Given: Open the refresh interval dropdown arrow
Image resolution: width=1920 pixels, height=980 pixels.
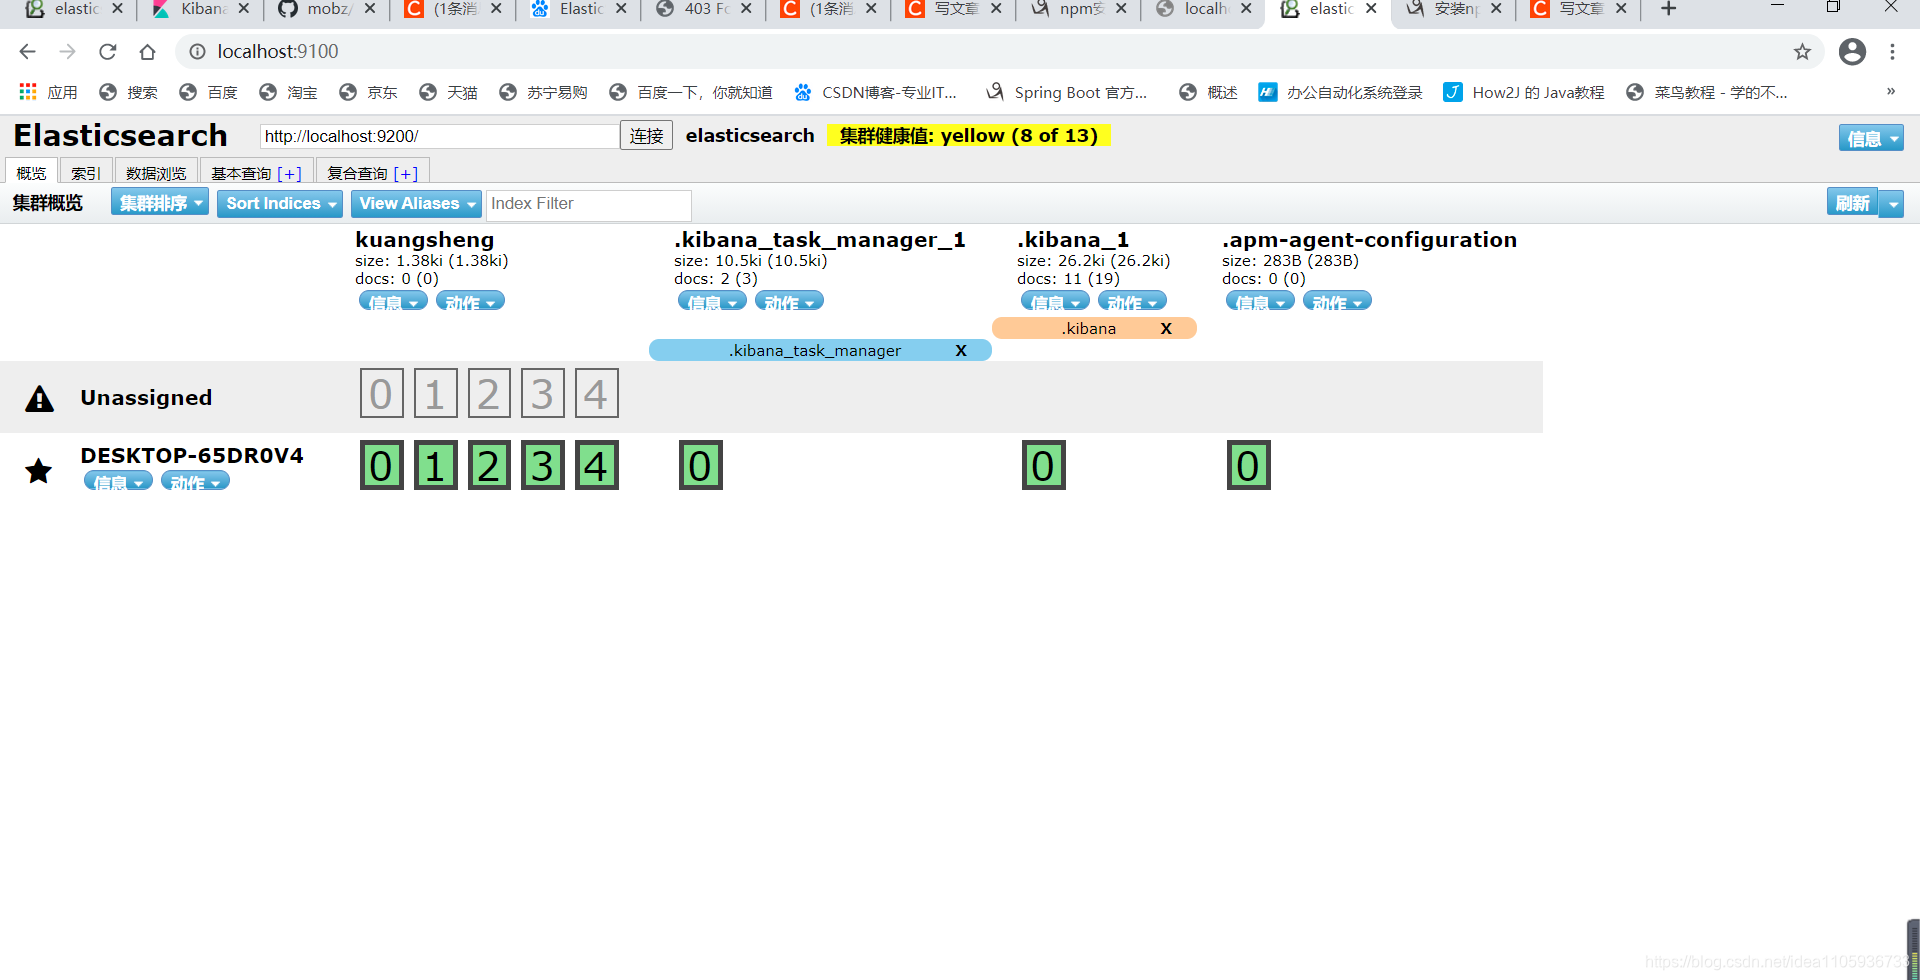Looking at the screenshot, I should click(1892, 204).
